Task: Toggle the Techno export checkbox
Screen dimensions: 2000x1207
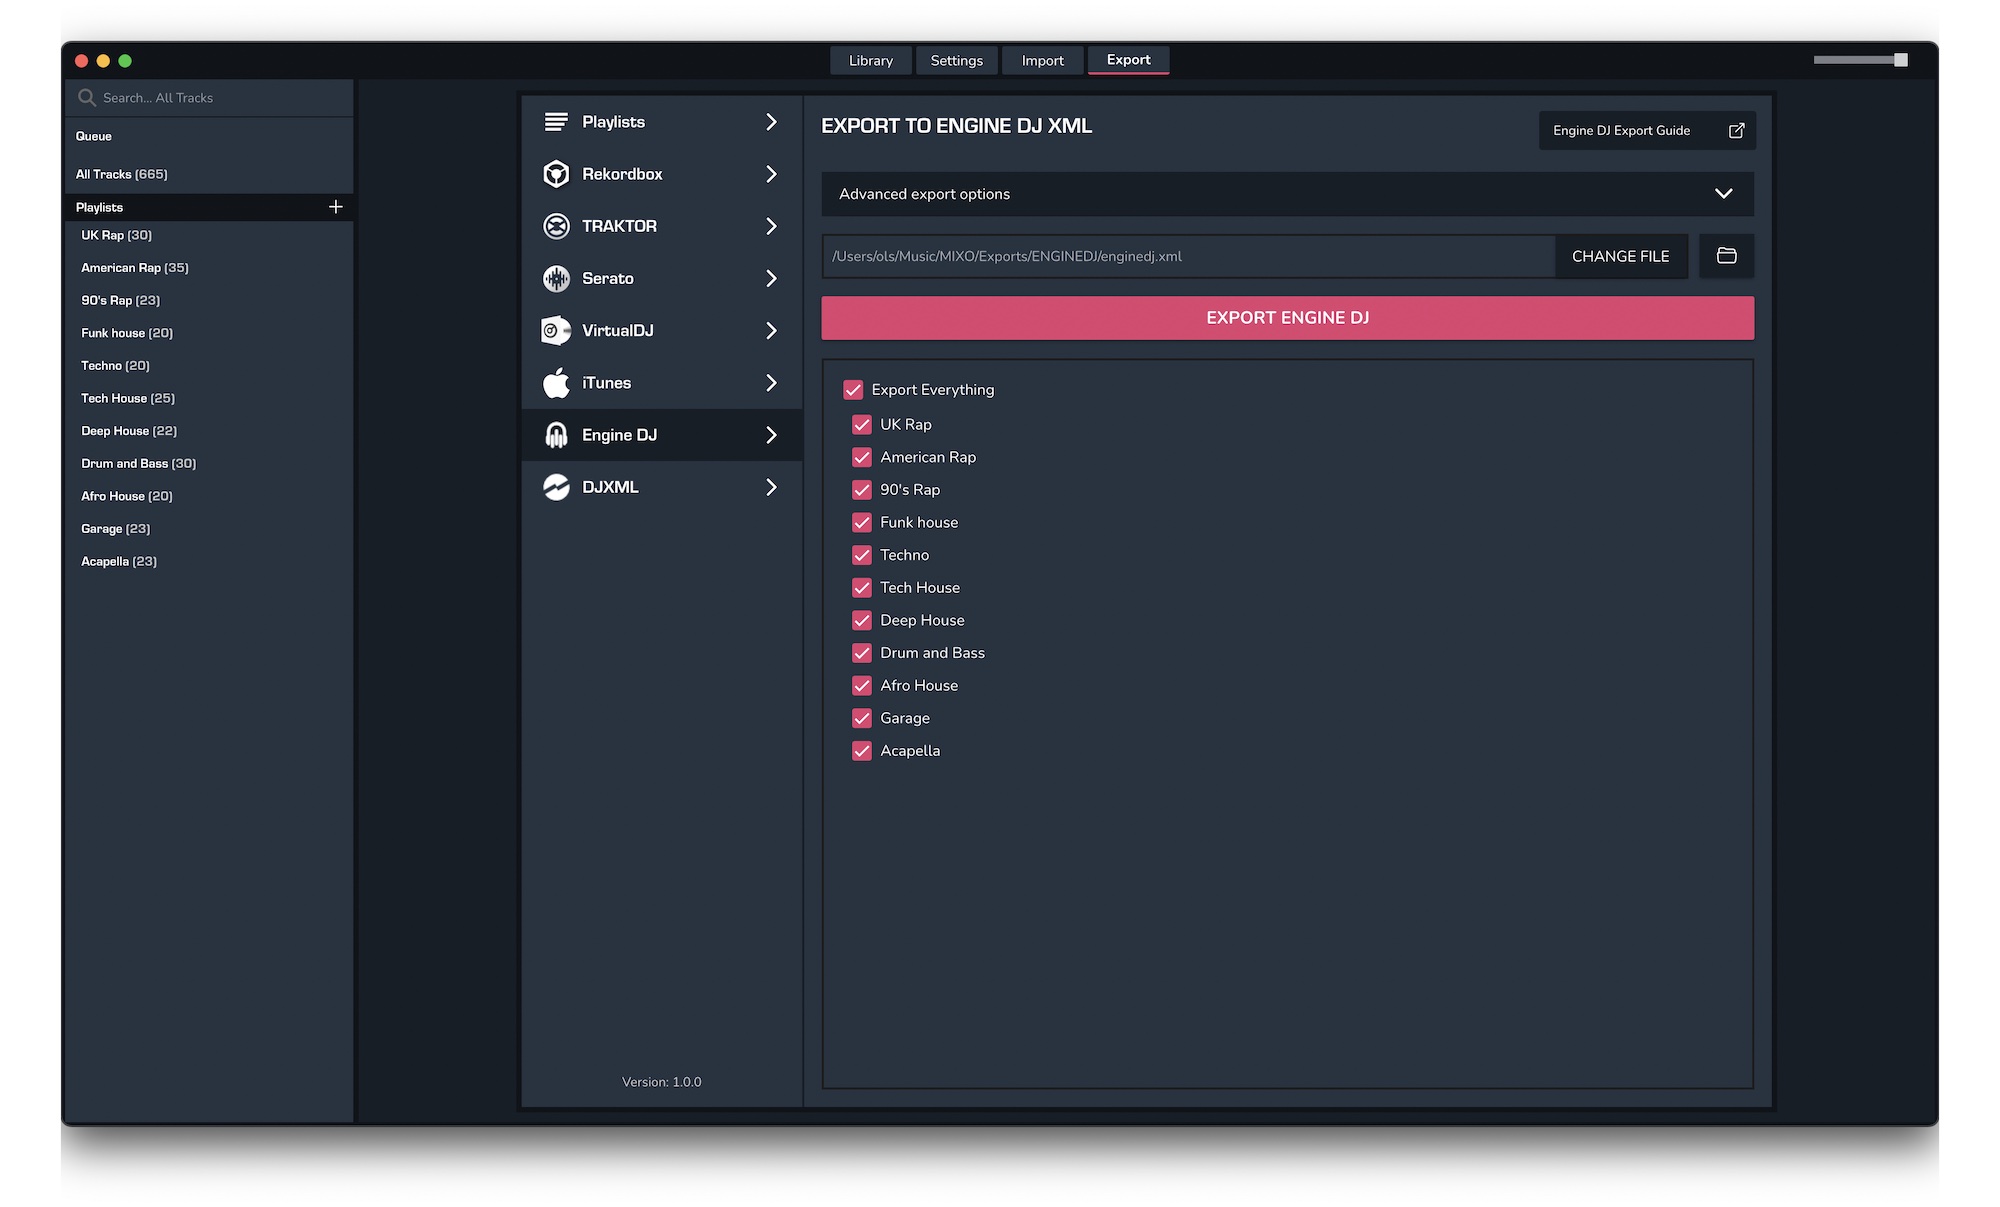Action: tap(862, 555)
